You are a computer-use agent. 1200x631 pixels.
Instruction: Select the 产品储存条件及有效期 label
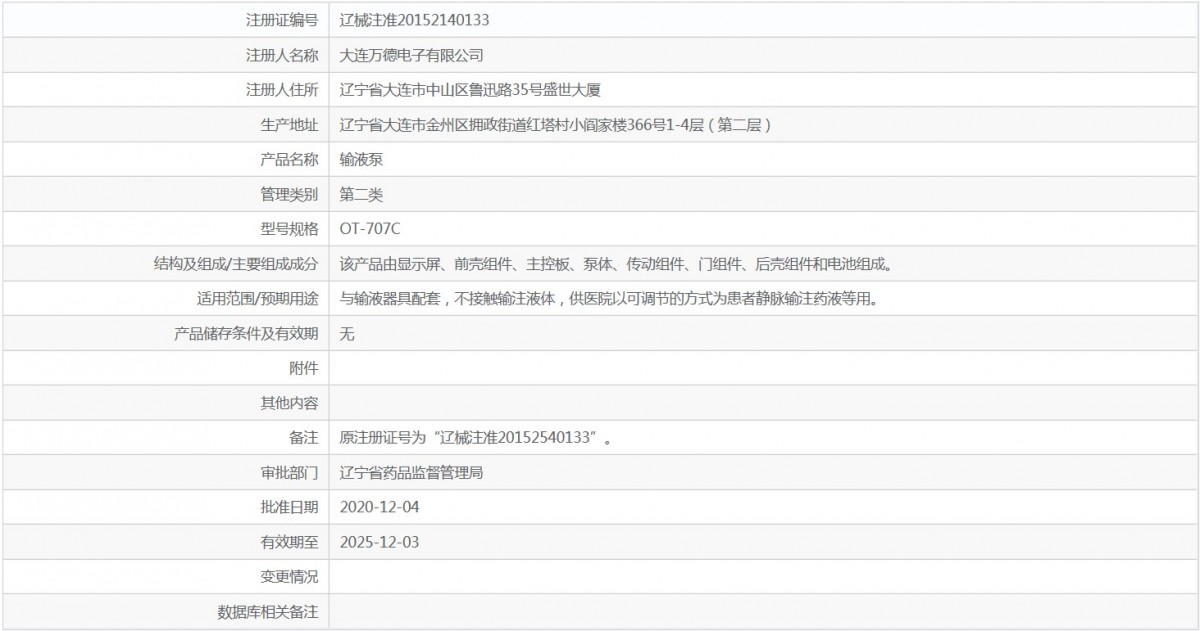coord(246,334)
